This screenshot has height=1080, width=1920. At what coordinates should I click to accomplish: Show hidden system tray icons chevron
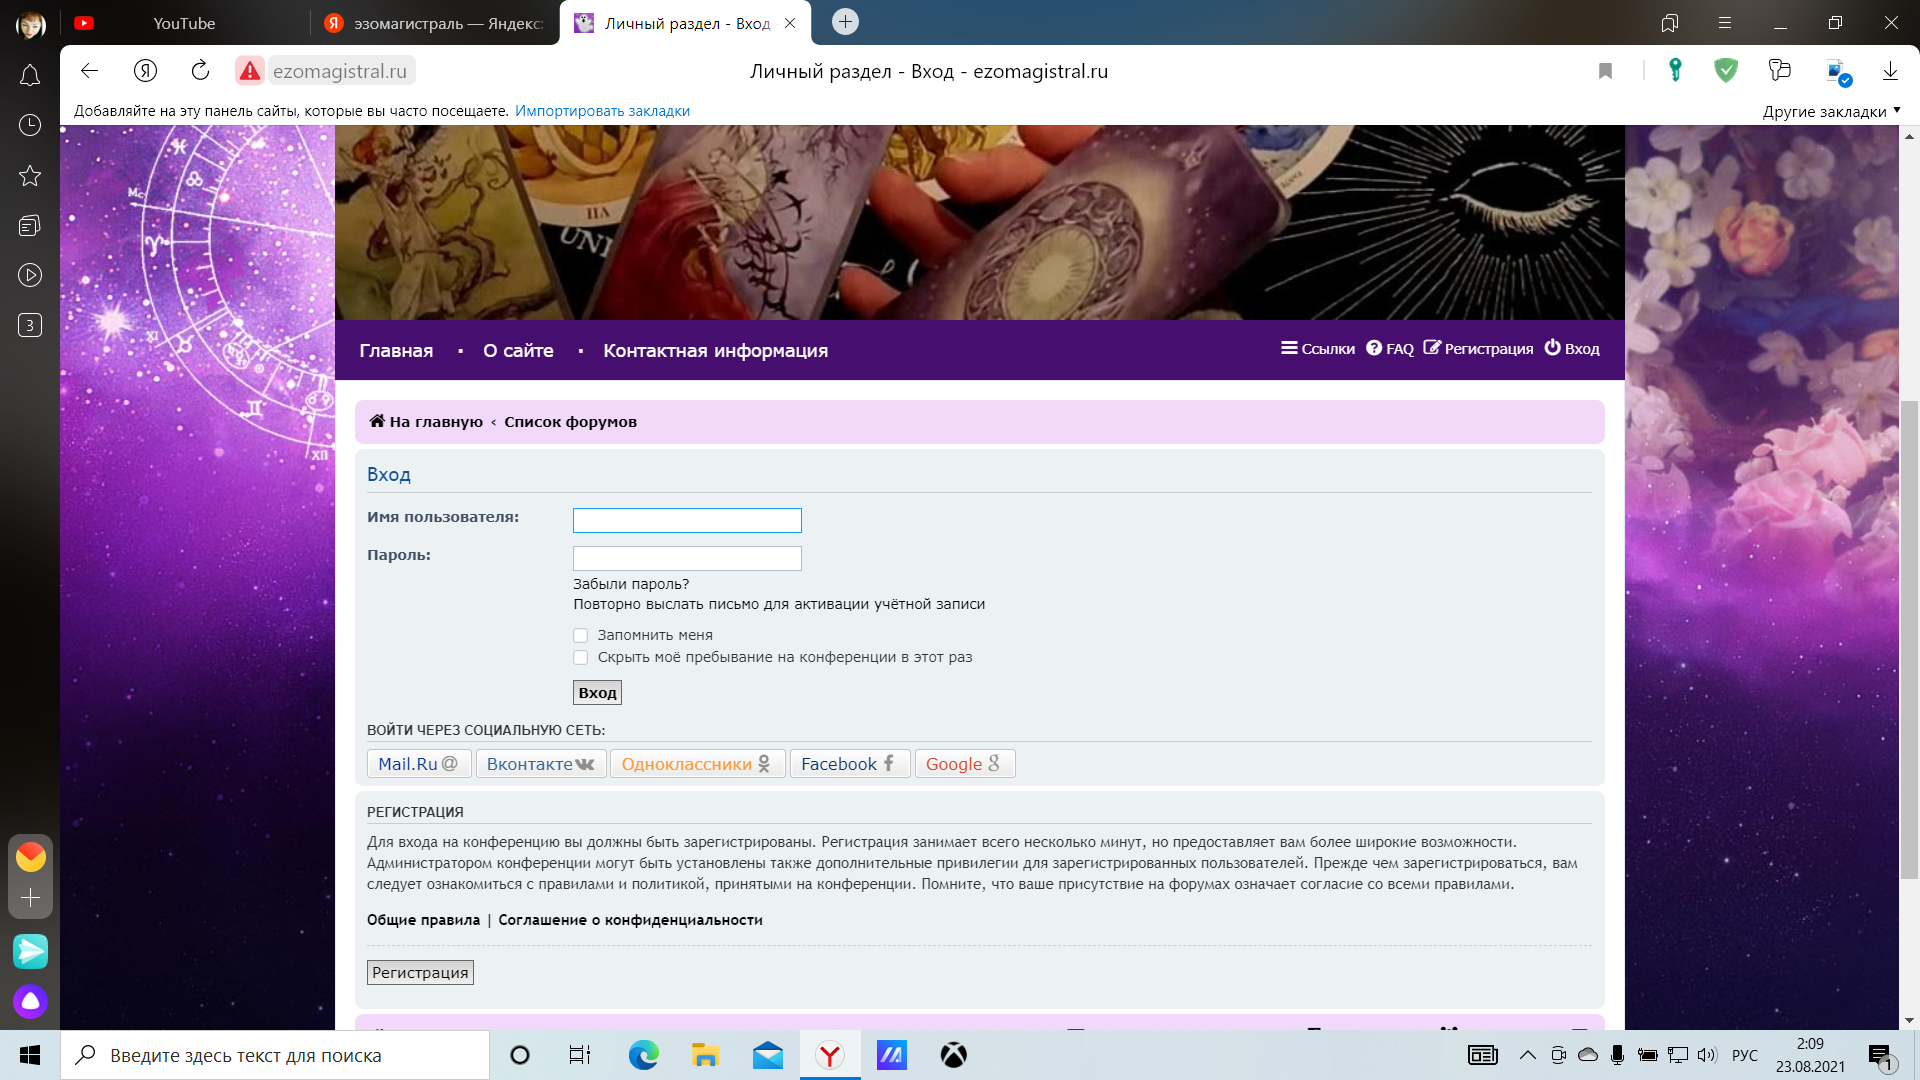click(x=1527, y=1055)
